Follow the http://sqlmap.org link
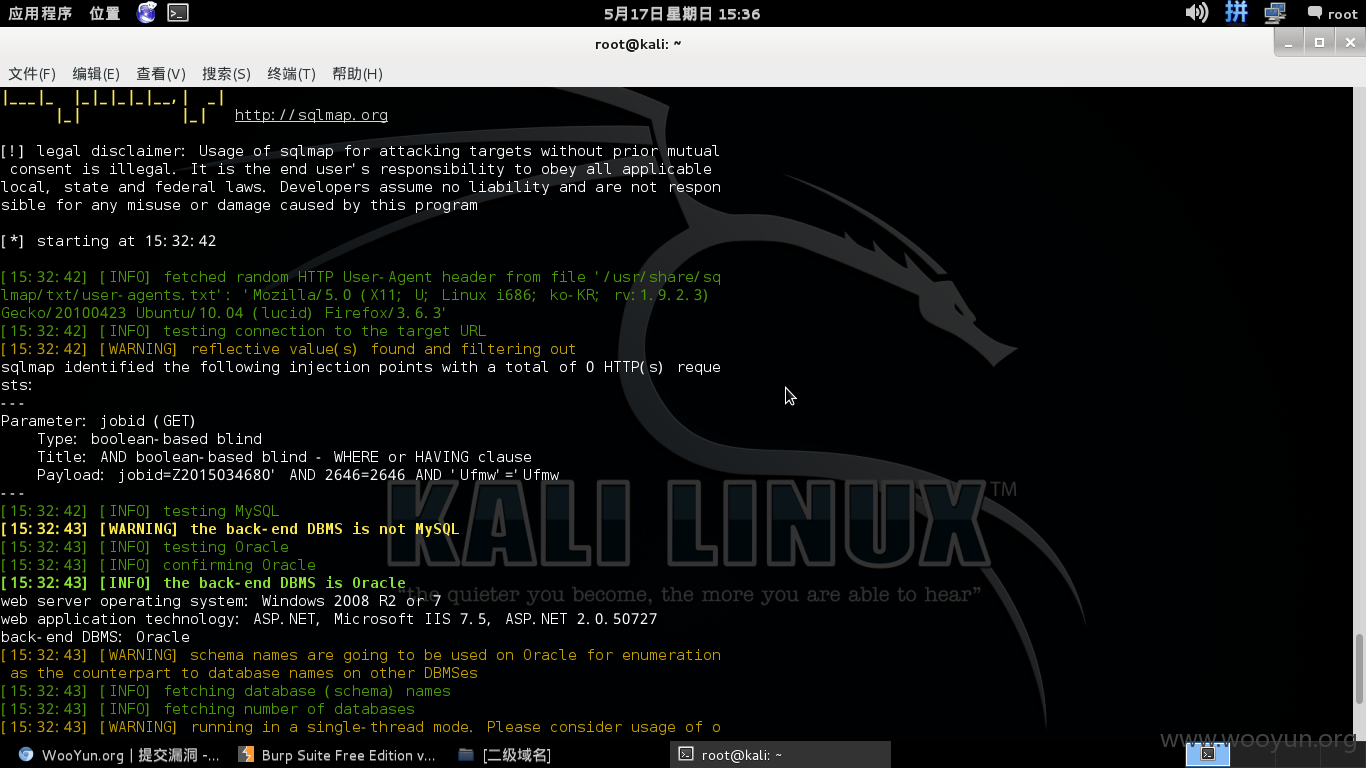This screenshot has height=768, width=1366. pyautogui.click(x=311, y=115)
